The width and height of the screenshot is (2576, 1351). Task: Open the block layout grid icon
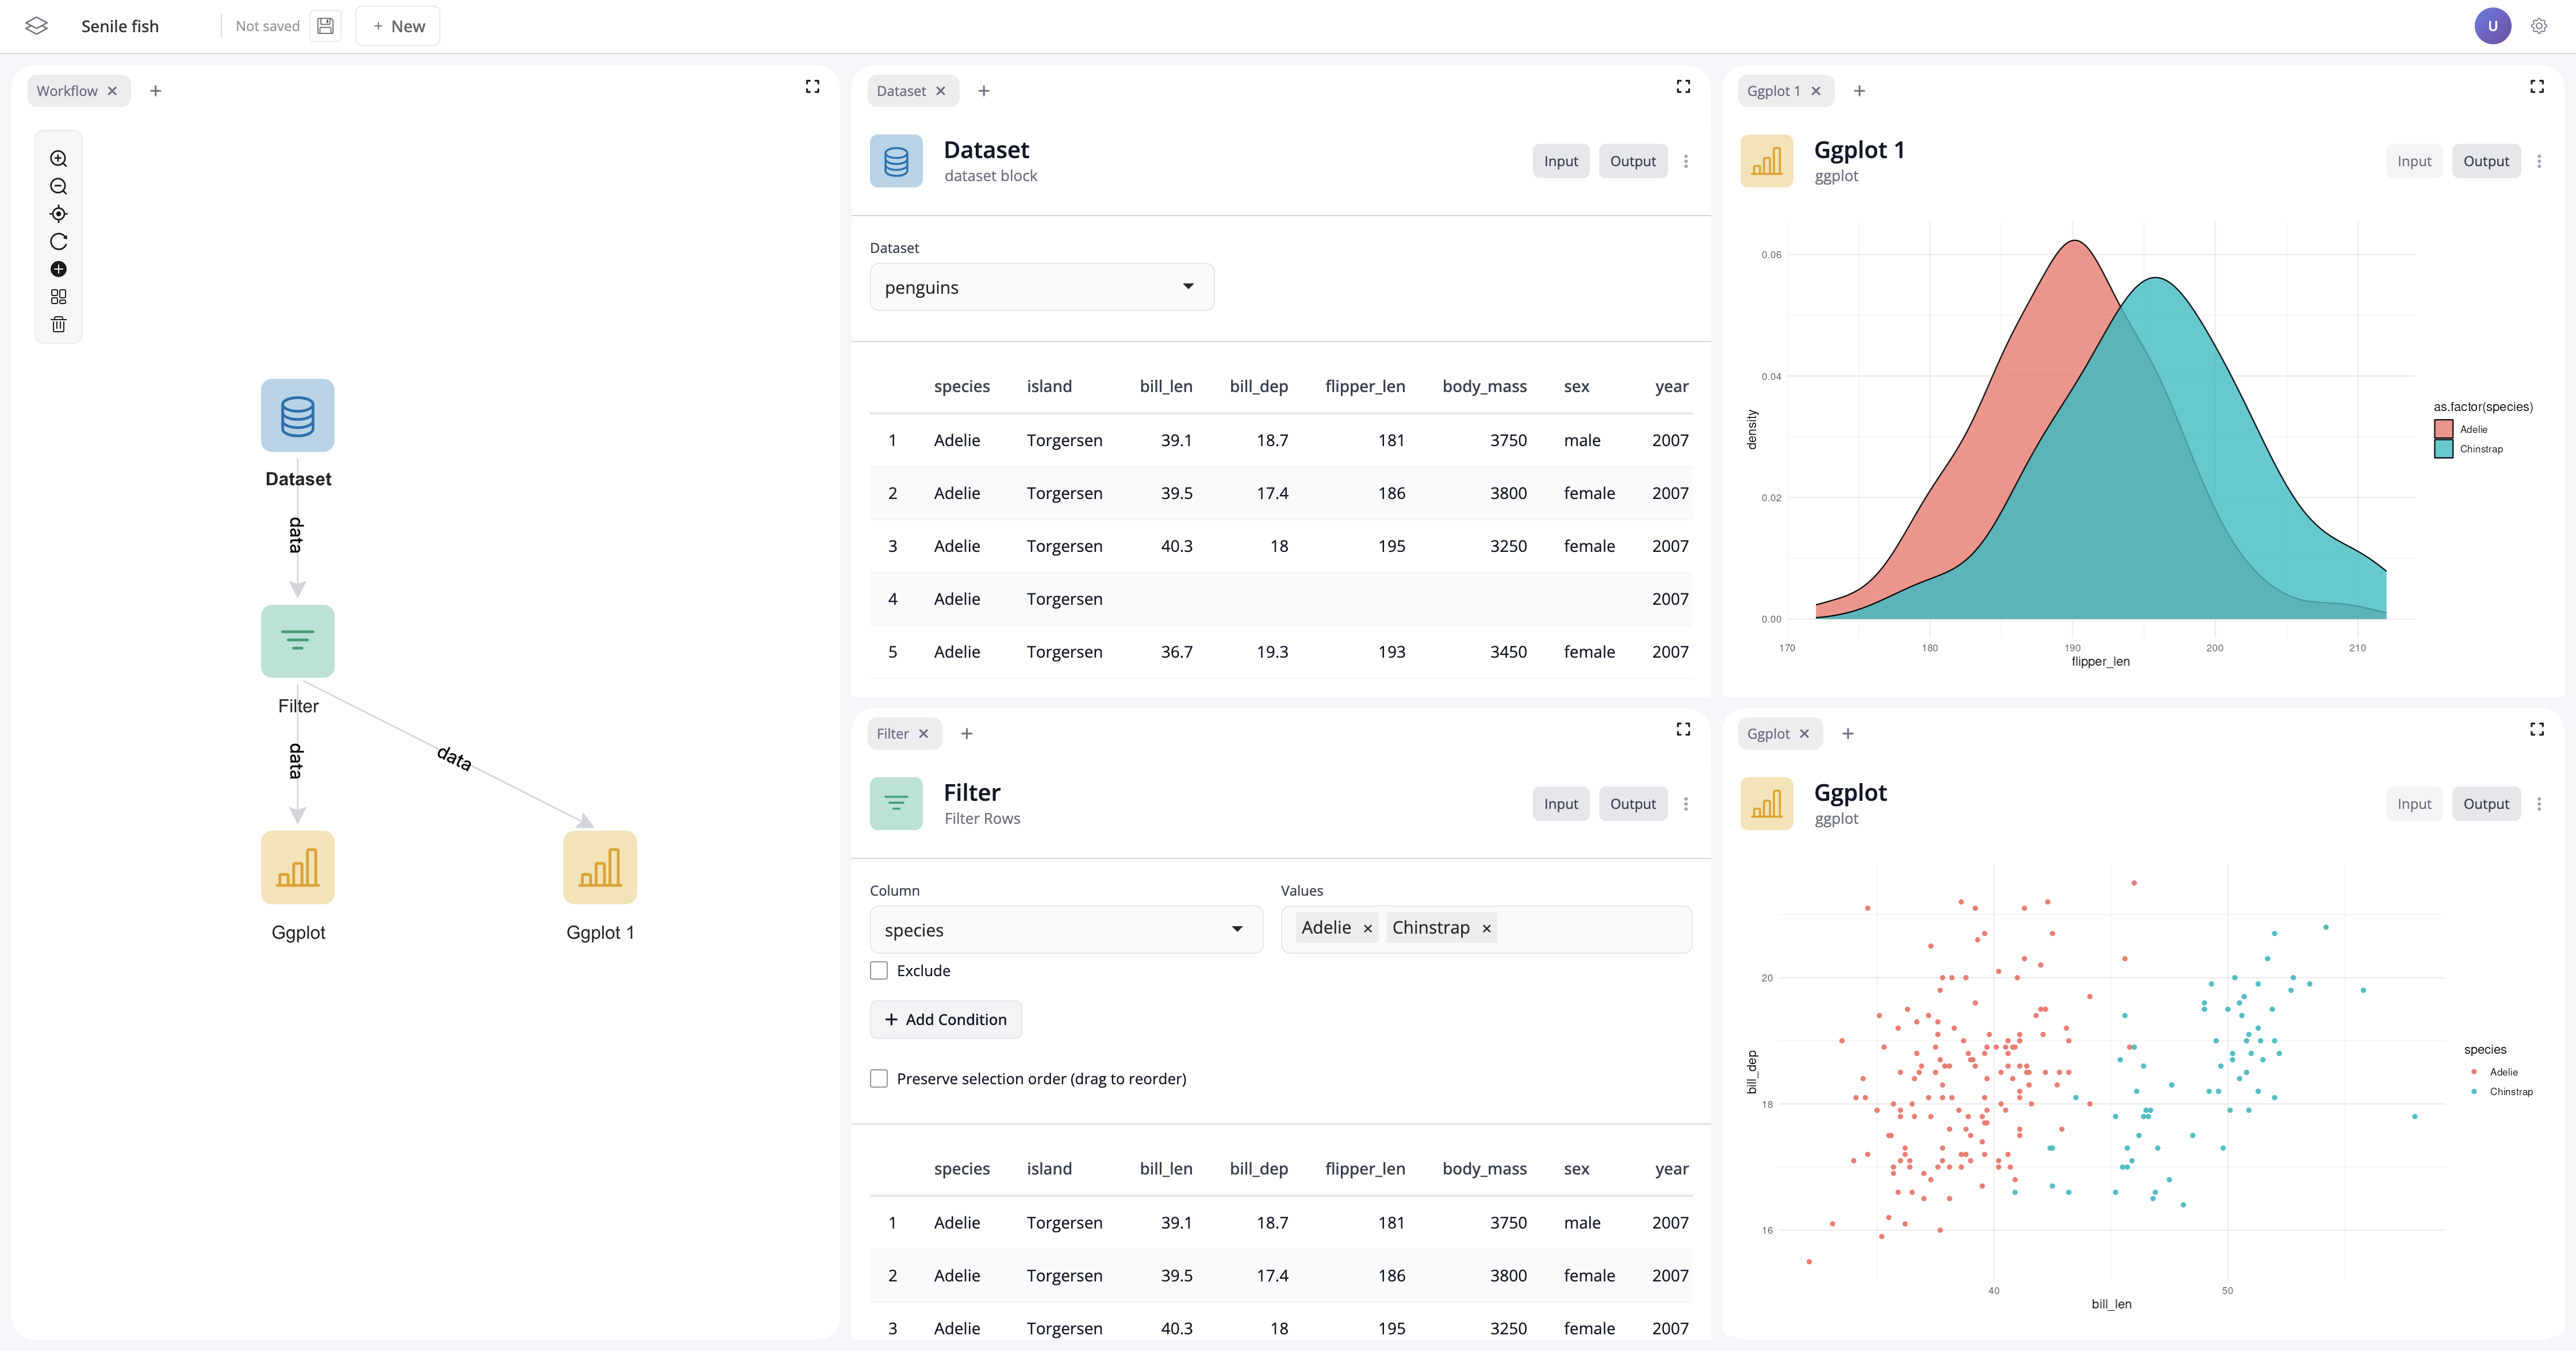click(x=58, y=296)
